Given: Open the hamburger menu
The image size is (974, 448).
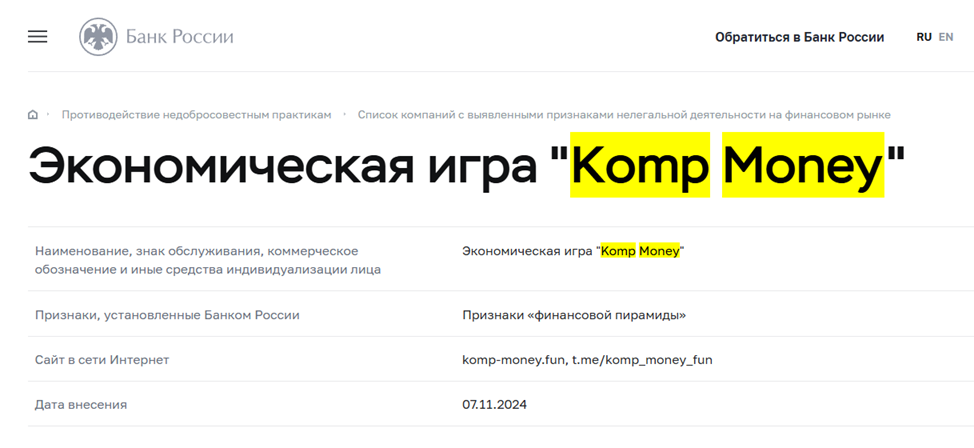Looking at the screenshot, I should pos(37,37).
